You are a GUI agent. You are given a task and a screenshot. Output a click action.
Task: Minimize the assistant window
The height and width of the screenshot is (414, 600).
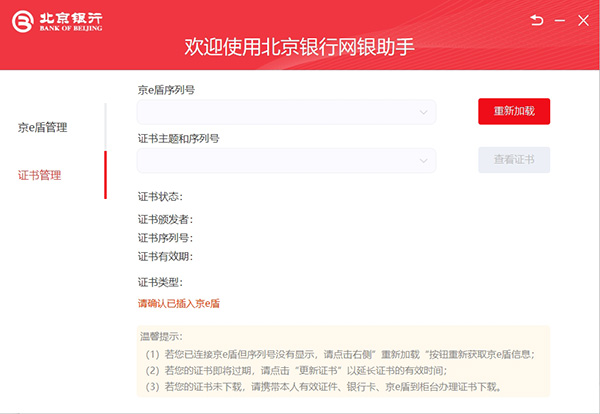tap(560, 20)
